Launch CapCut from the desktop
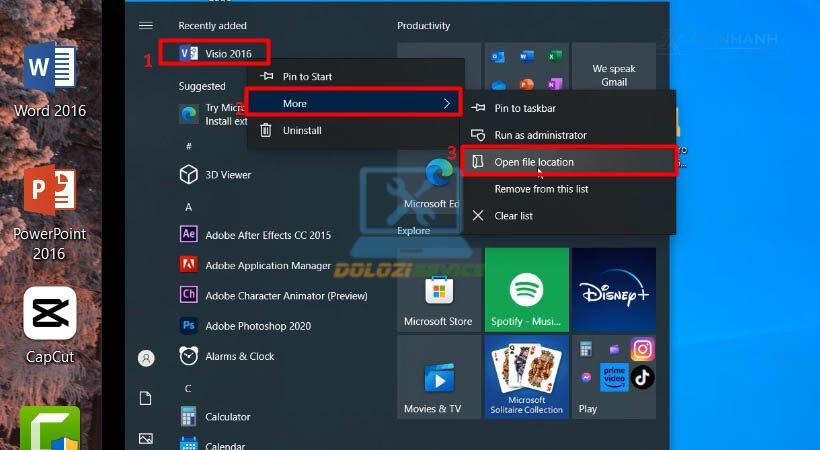This screenshot has width=820, height=450. [x=49, y=324]
